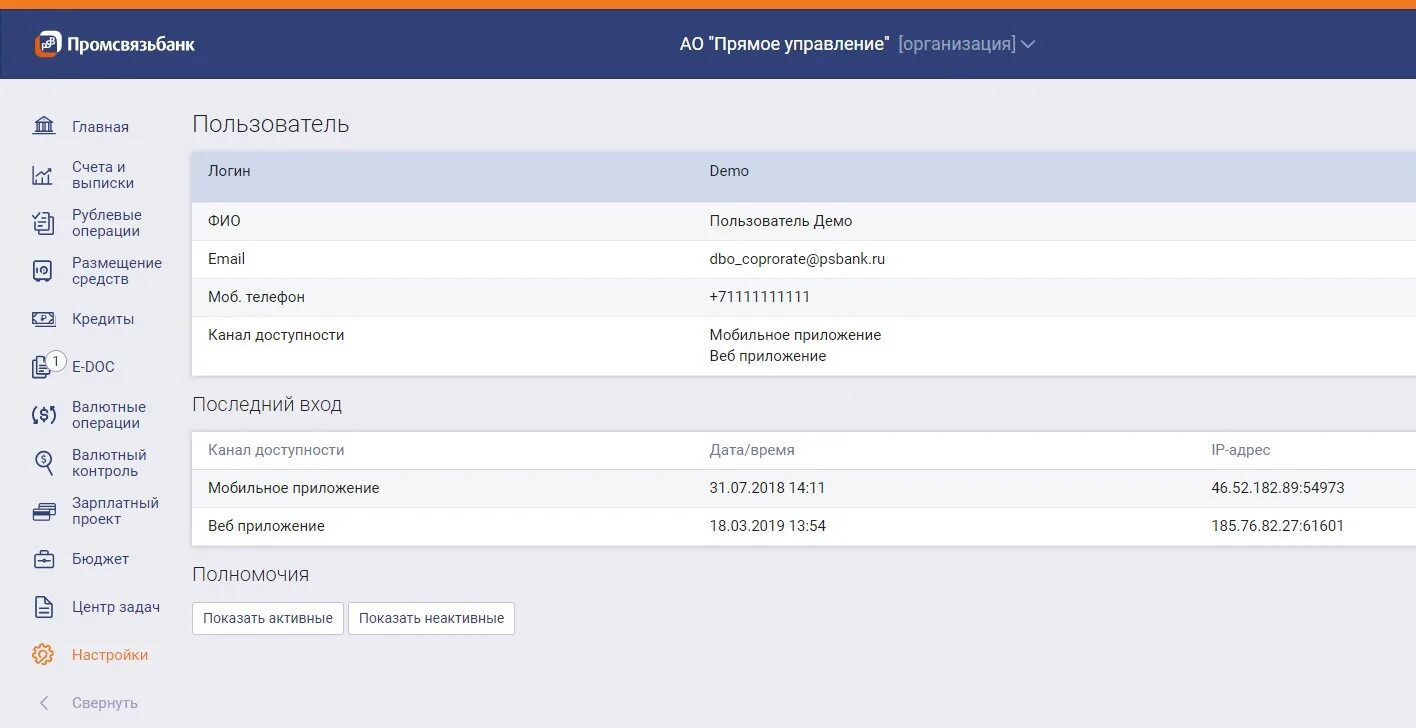The image size is (1416, 728).
Task: Open the organization dropdown chevron
Action: (1027, 44)
